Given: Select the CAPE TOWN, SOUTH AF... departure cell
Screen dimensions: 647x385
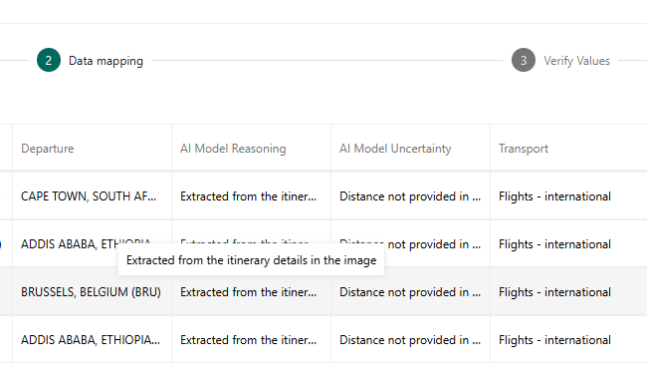Looking at the screenshot, I should click(x=92, y=196).
